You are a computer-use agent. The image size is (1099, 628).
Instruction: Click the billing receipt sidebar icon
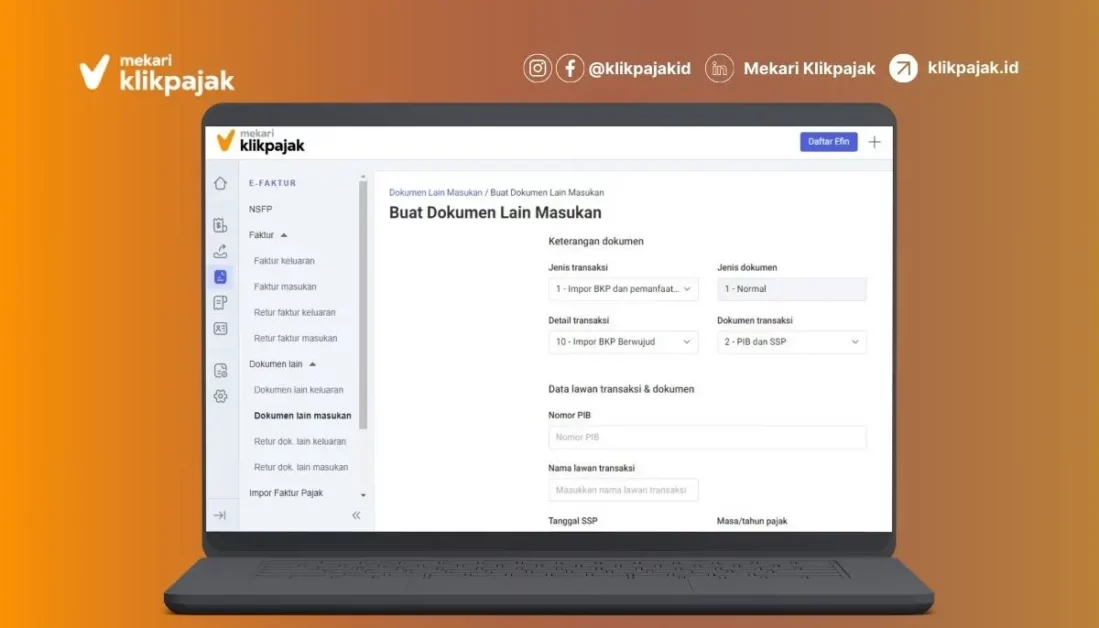(220, 225)
